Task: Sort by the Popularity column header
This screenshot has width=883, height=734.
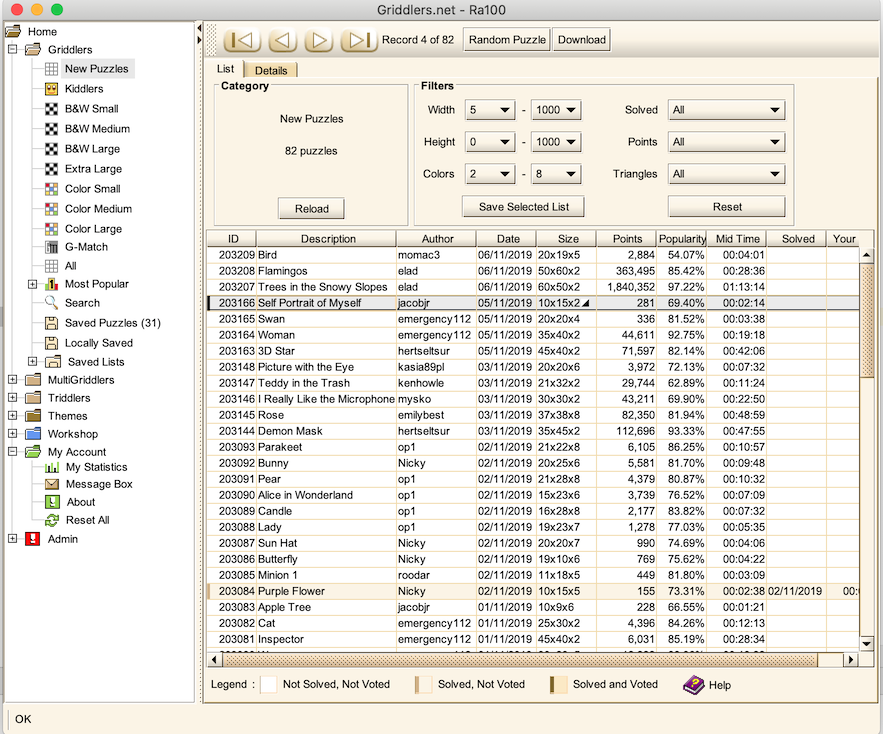Action: [682, 239]
